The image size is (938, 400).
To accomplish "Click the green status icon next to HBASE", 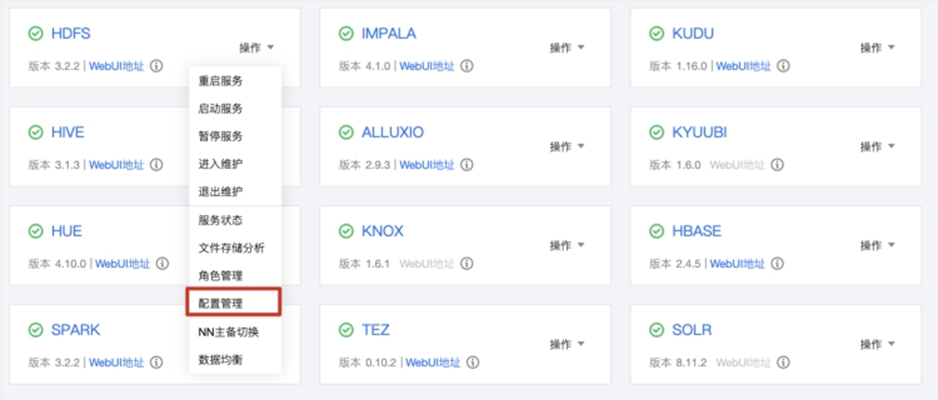I will [657, 231].
